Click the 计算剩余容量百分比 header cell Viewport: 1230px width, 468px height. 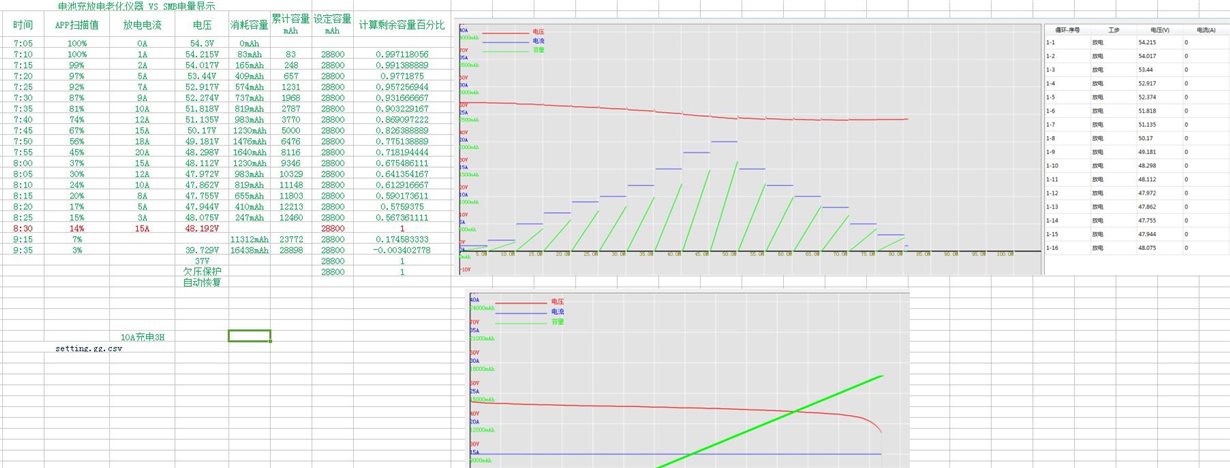(x=401, y=24)
